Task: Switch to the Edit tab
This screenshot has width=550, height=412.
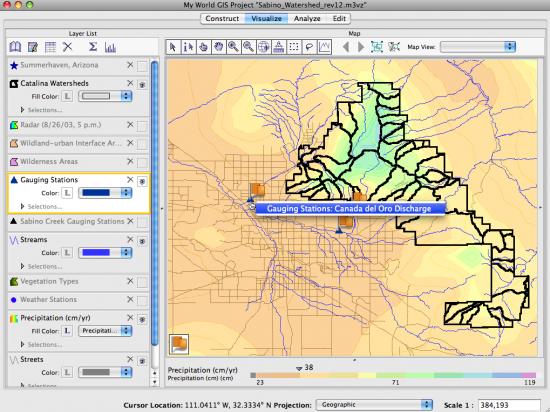Action: [339, 19]
